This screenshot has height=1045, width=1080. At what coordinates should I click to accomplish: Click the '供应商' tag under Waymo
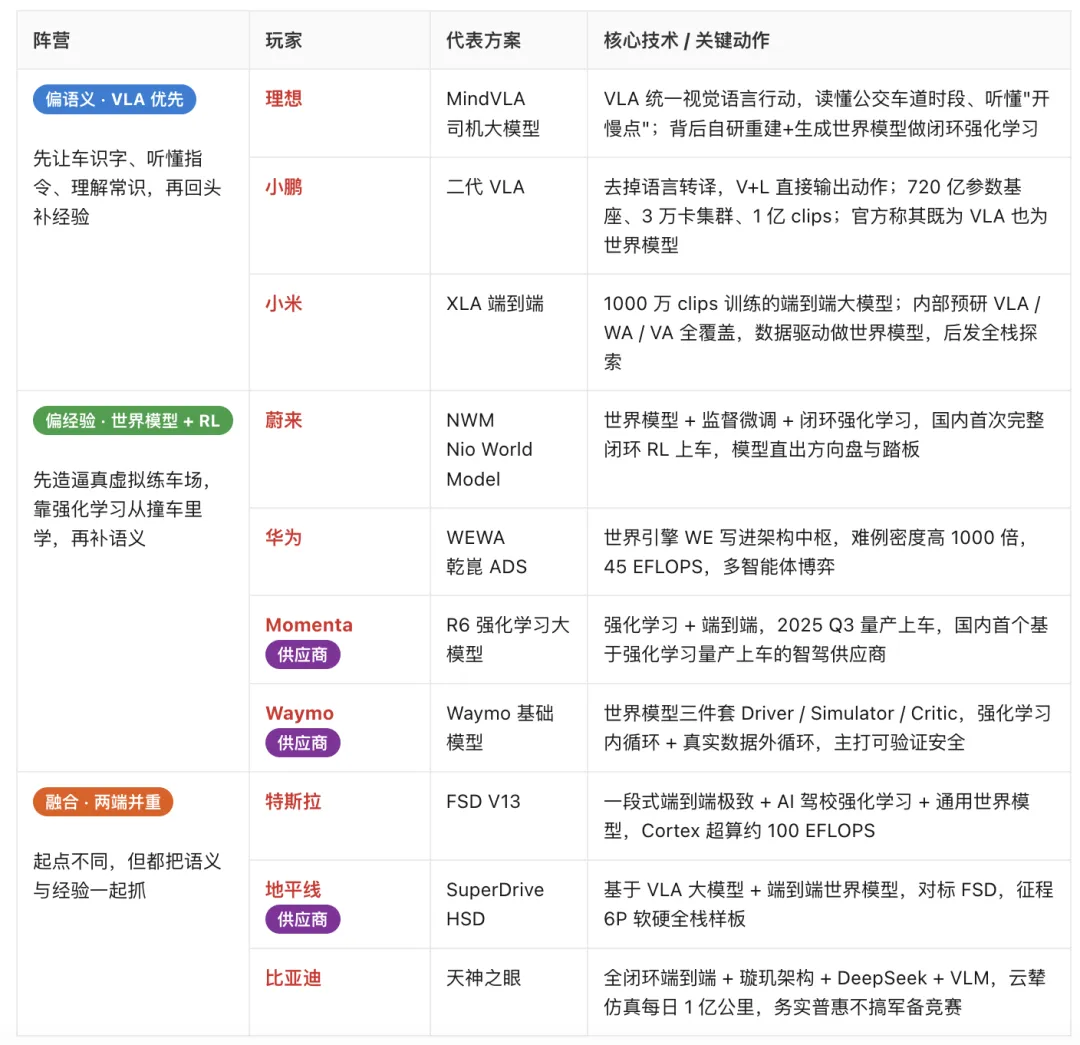click(302, 743)
